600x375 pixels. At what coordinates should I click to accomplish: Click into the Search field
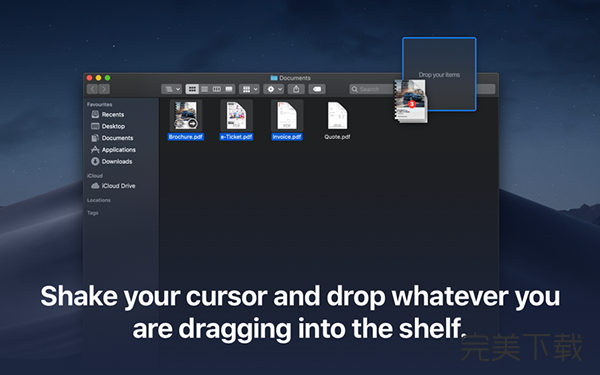tap(371, 89)
